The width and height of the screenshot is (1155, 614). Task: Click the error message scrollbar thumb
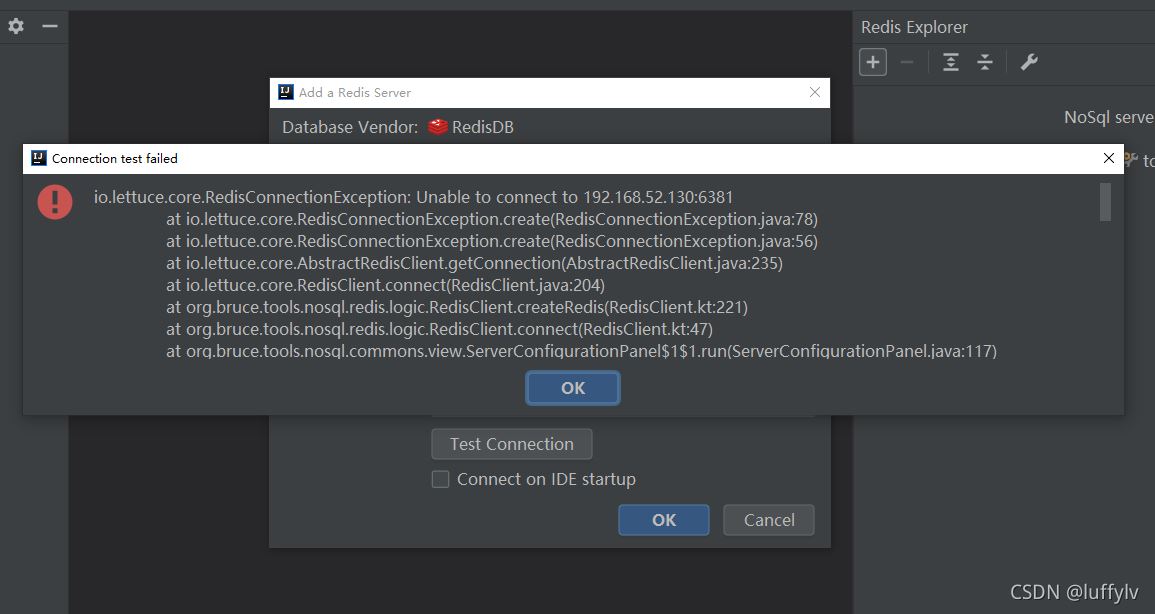[1105, 201]
